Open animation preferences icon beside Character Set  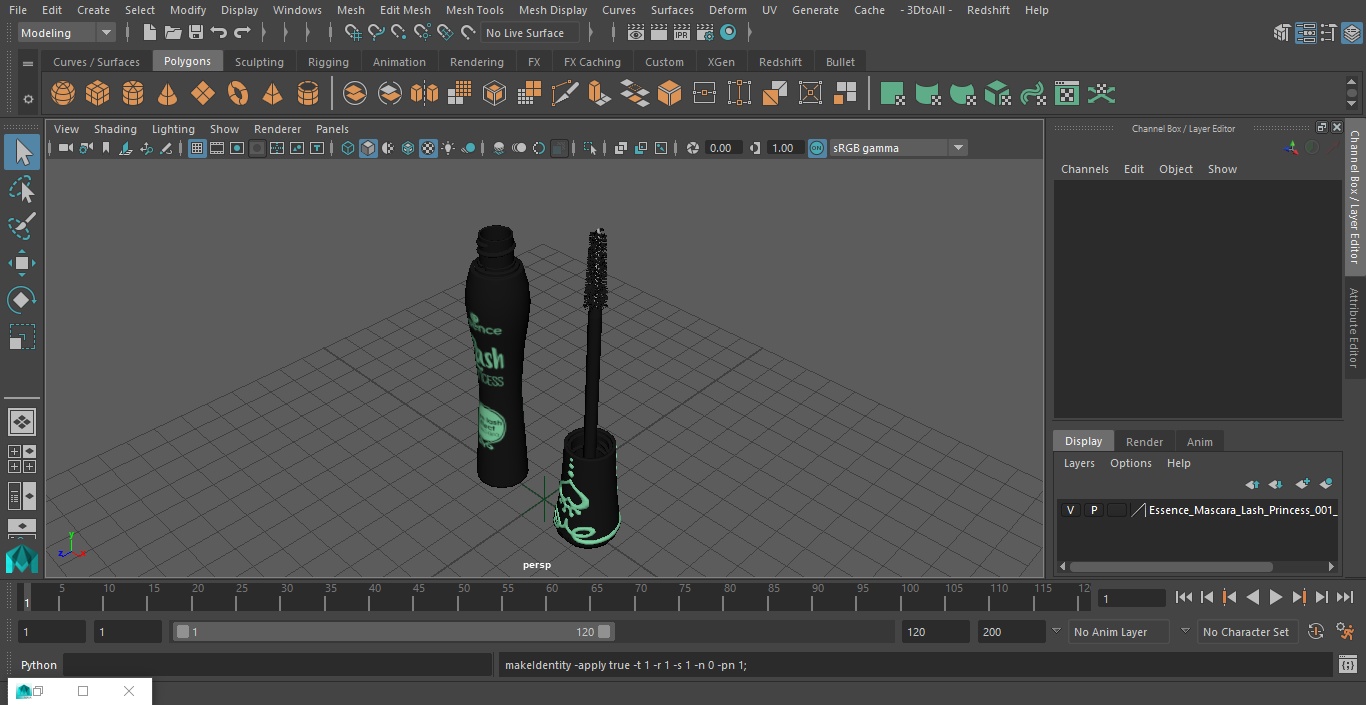coord(1345,632)
